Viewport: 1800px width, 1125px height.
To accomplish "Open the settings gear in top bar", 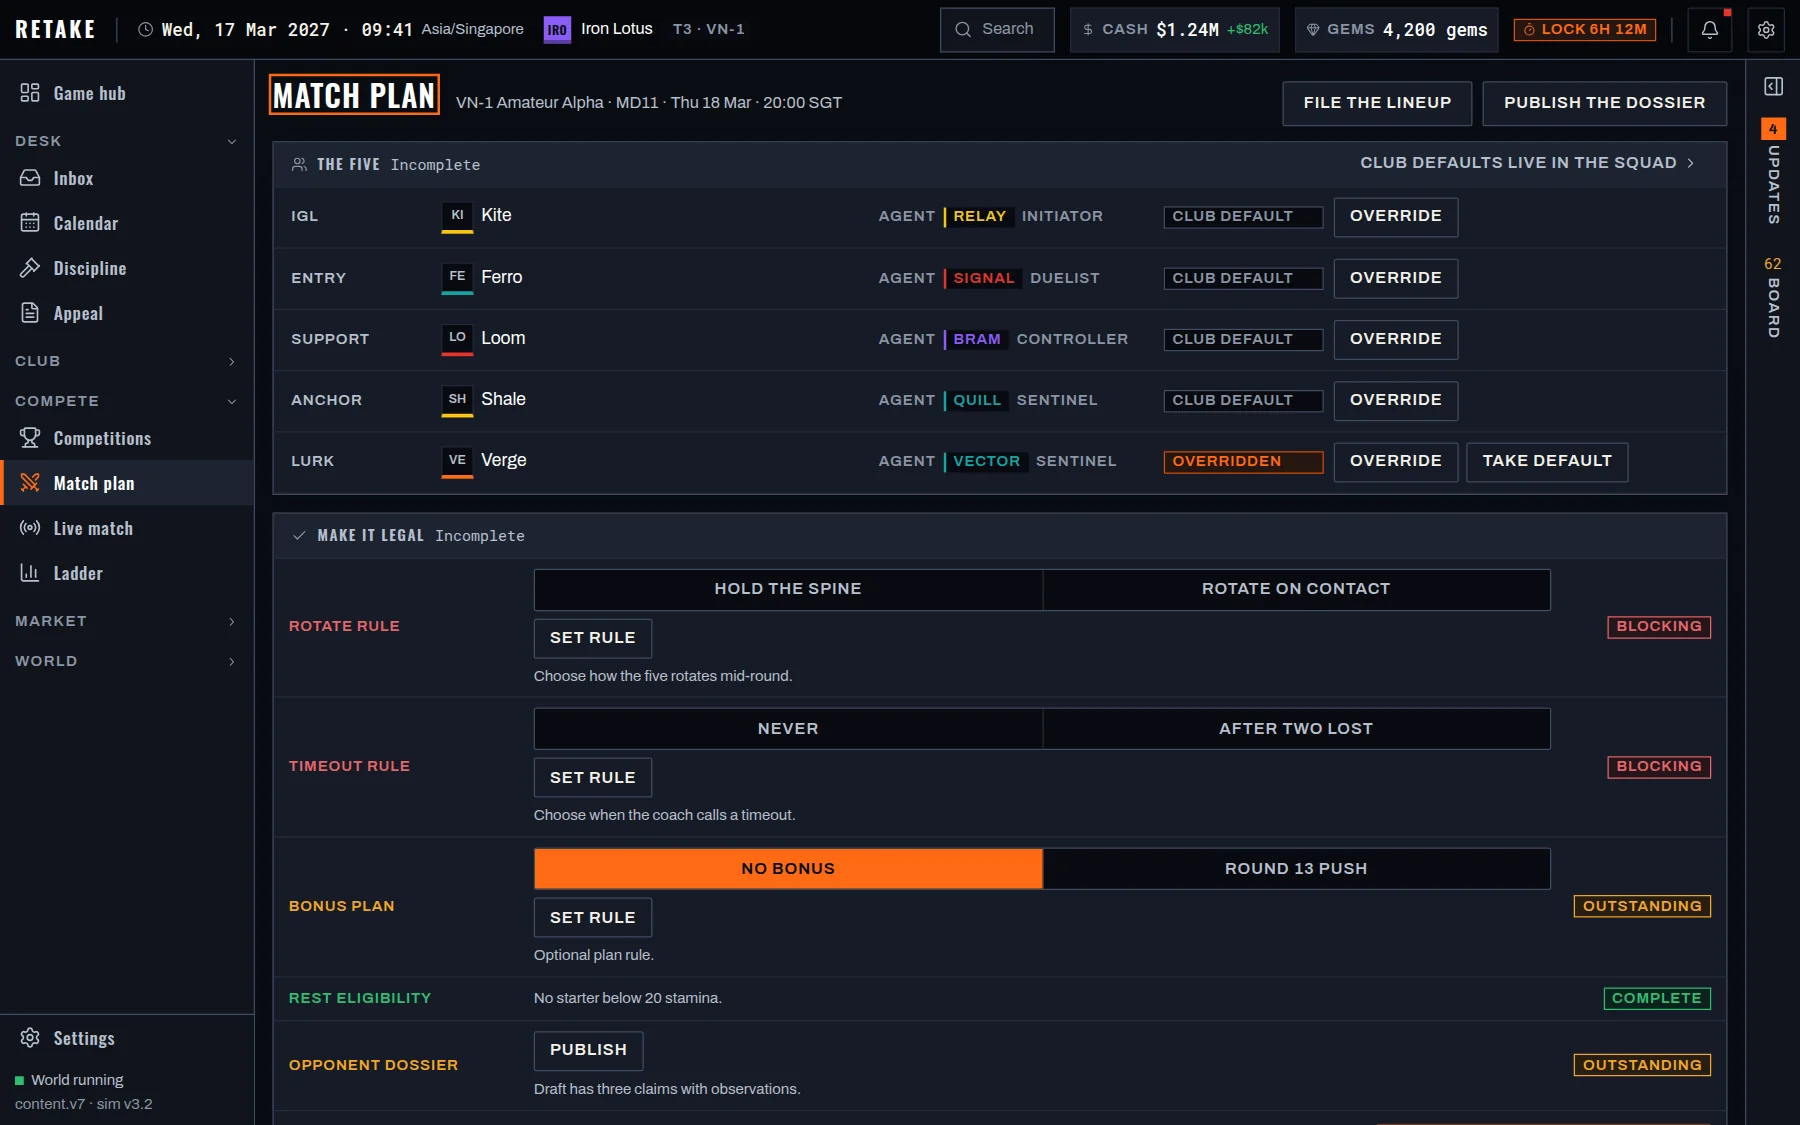I will [1766, 30].
